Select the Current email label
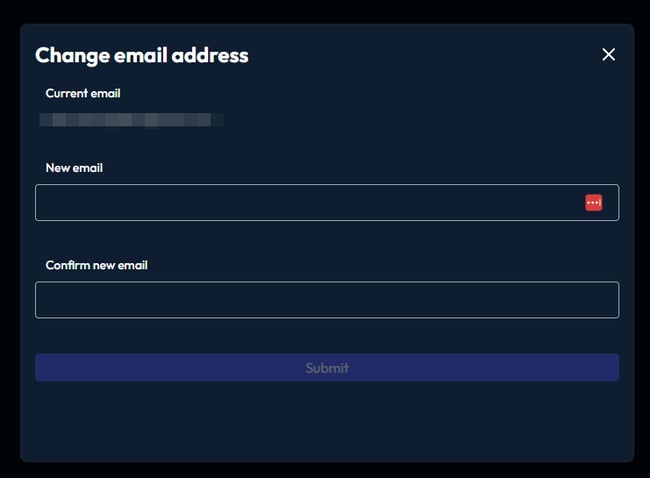Viewport: 650px width, 478px height. pos(83,93)
